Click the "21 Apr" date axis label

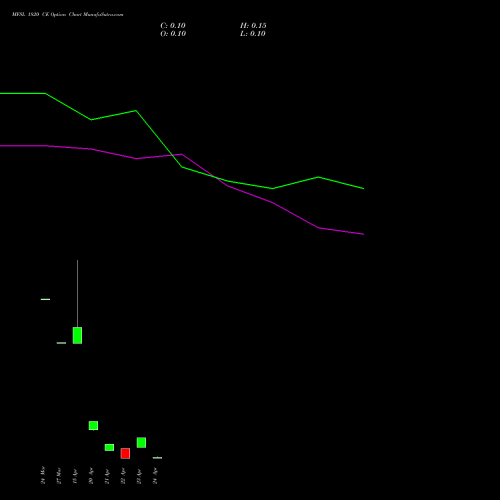(107, 476)
